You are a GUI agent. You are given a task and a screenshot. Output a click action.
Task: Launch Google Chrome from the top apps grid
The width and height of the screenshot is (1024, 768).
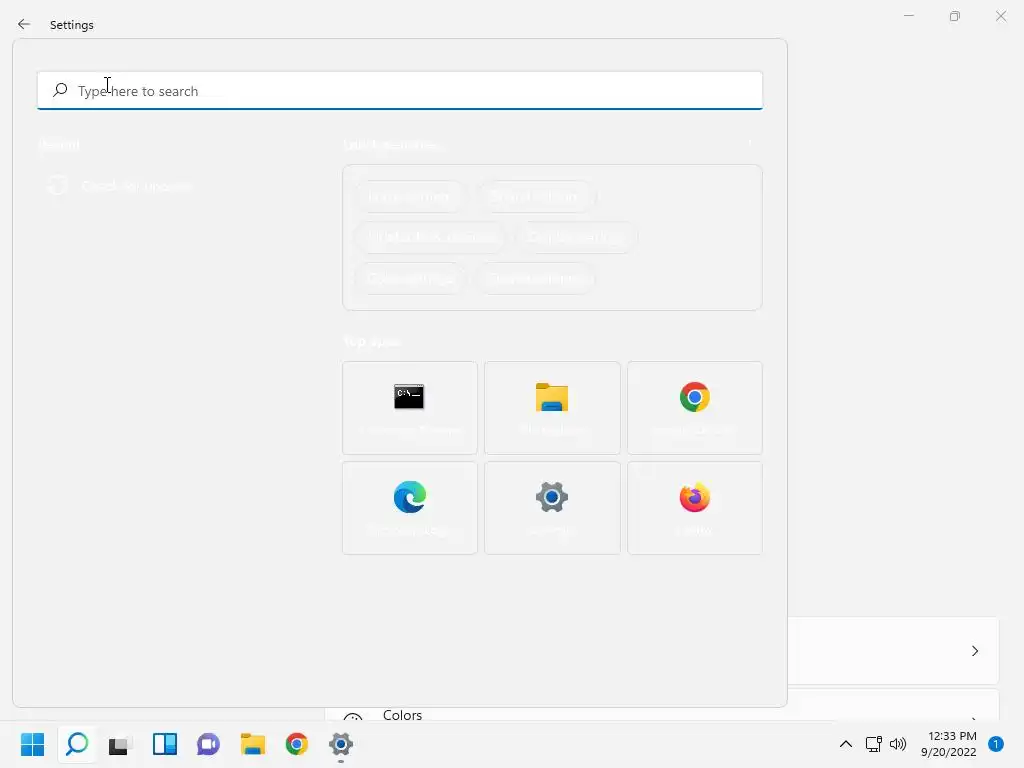click(694, 408)
